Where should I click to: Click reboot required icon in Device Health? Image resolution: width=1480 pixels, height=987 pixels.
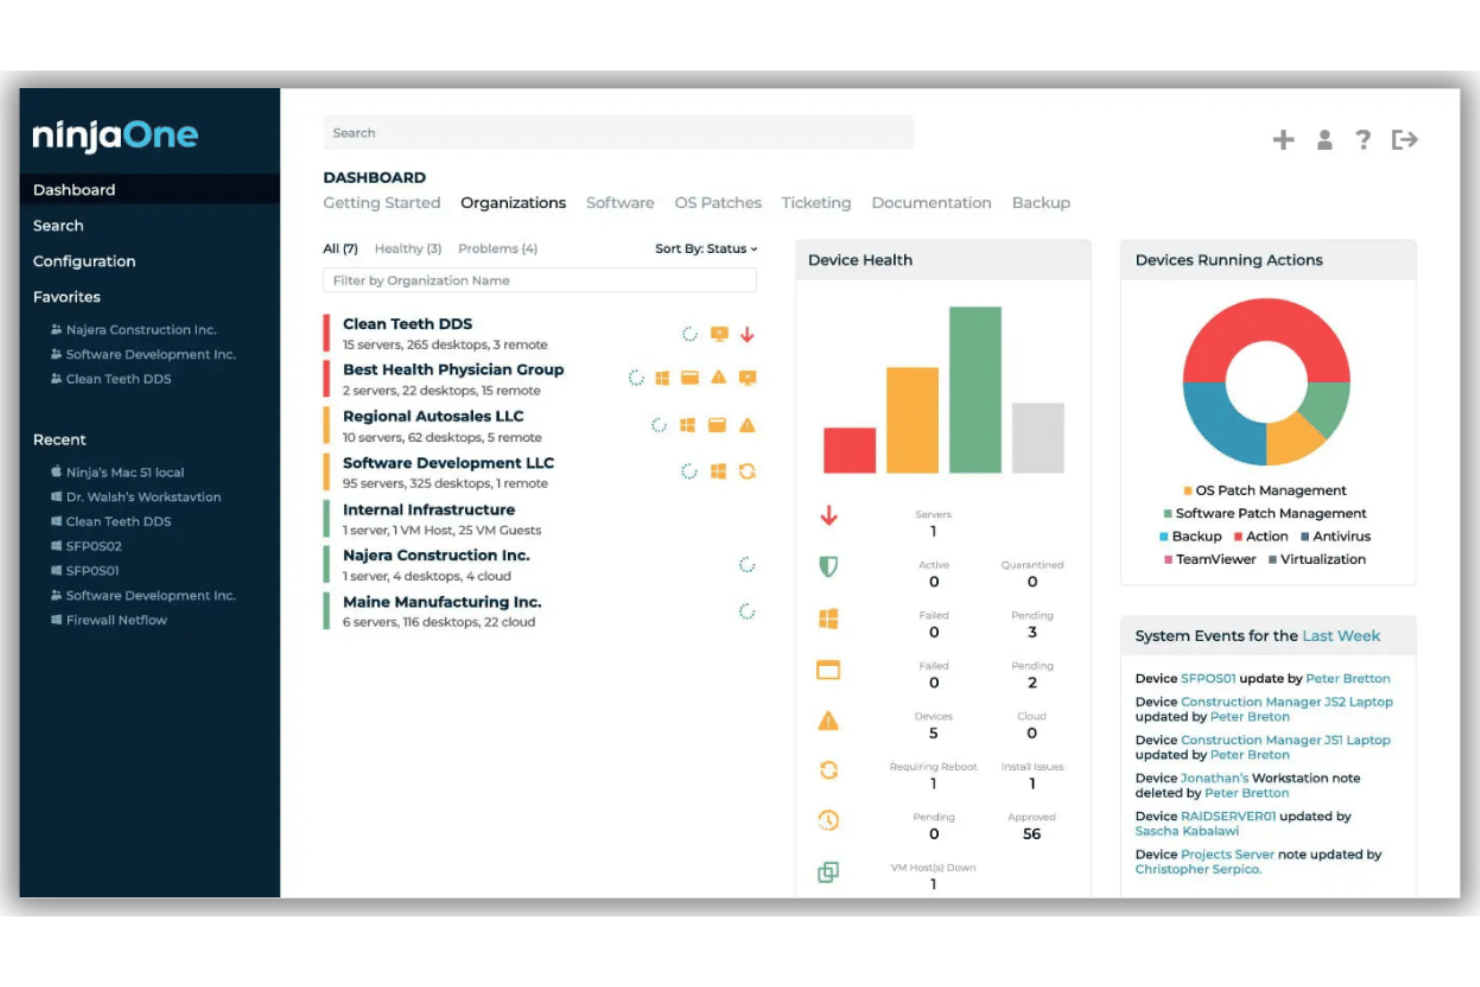click(828, 770)
